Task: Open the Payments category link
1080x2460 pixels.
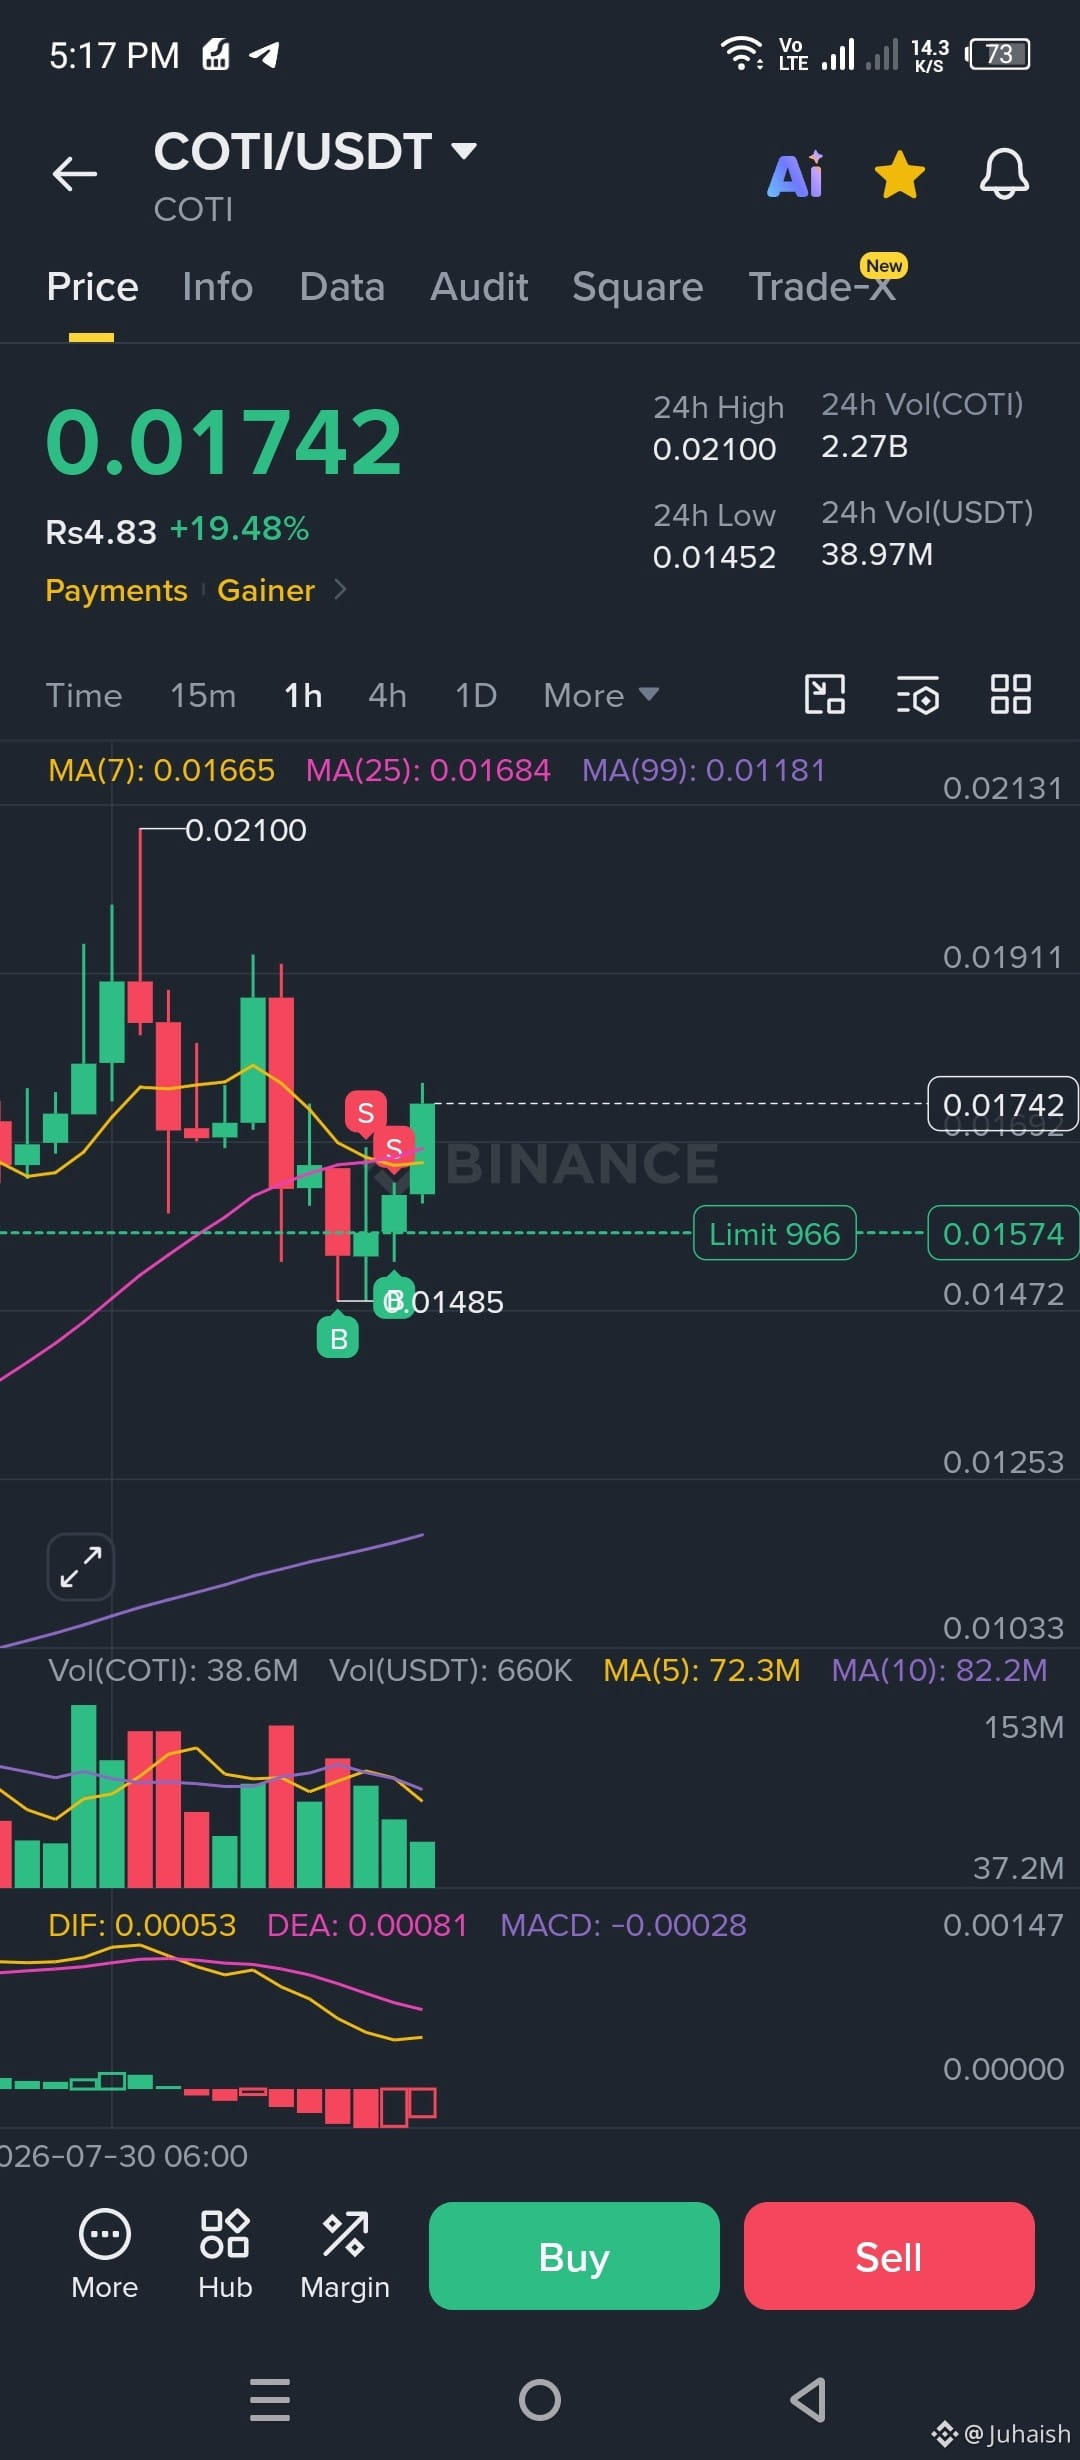Action: pyautogui.click(x=116, y=590)
